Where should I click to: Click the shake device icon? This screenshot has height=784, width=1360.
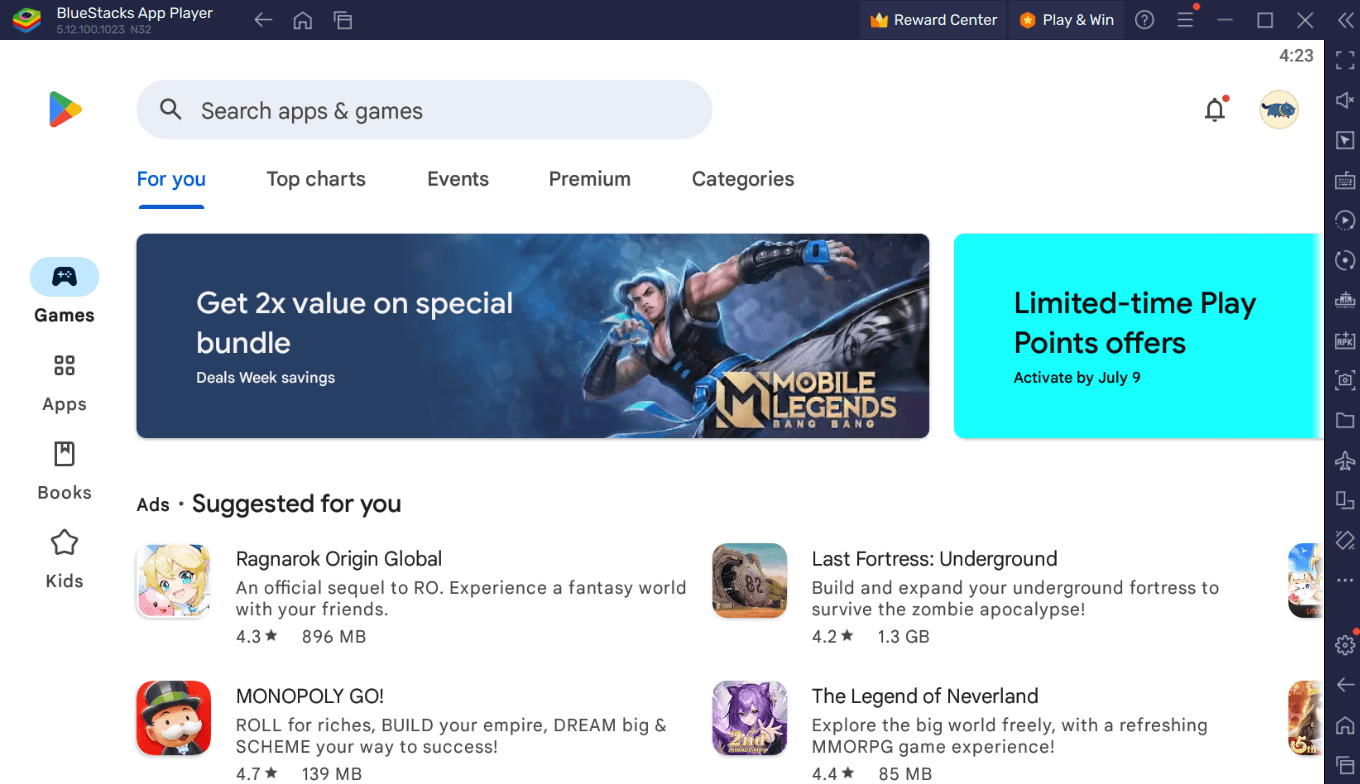click(x=1345, y=540)
